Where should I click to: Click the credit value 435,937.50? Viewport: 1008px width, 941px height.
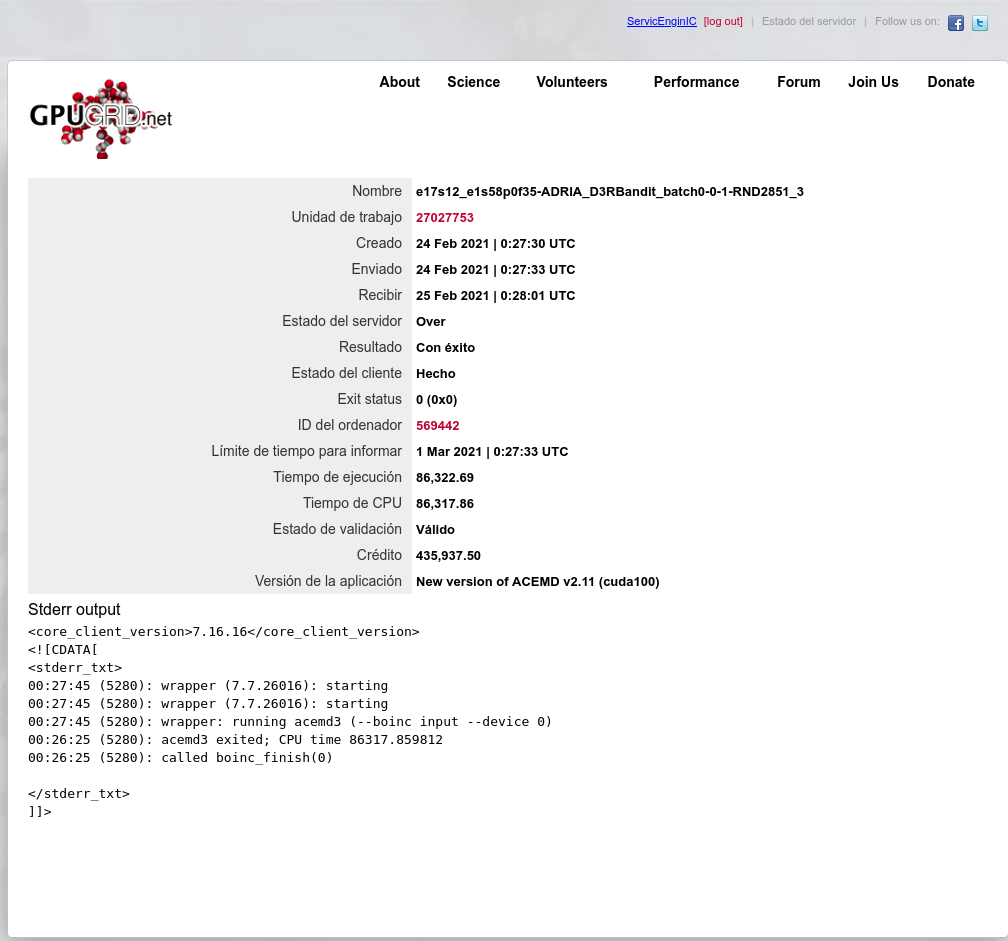[x=448, y=555]
